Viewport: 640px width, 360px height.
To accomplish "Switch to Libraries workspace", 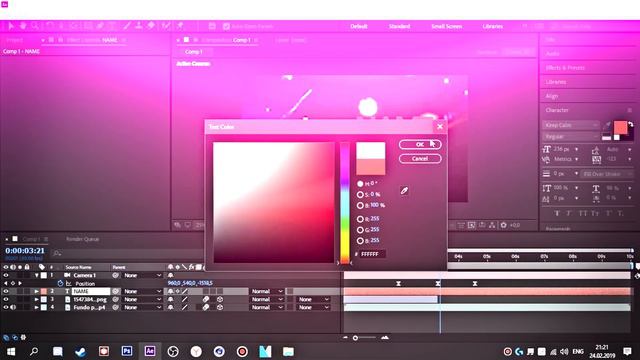I will pyautogui.click(x=493, y=27).
